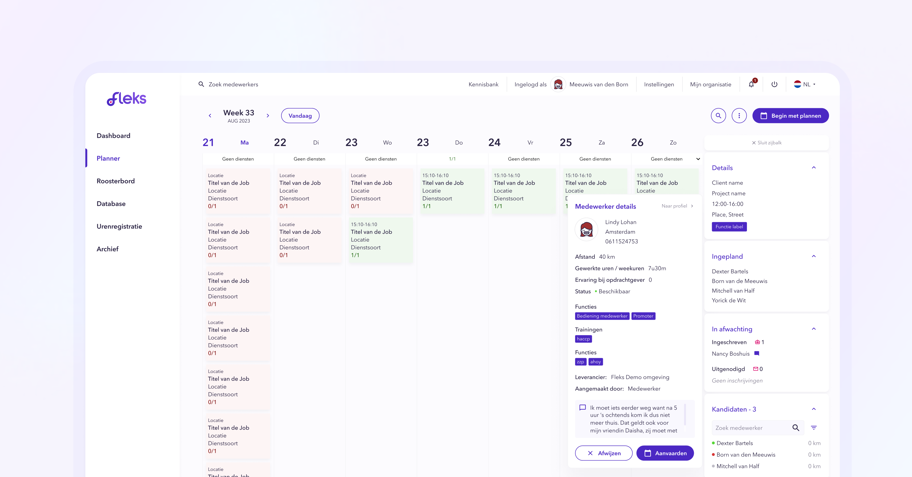Click the Ingeschreven count icon
Viewport: 912px width, 477px height.
pyautogui.click(x=757, y=342)
